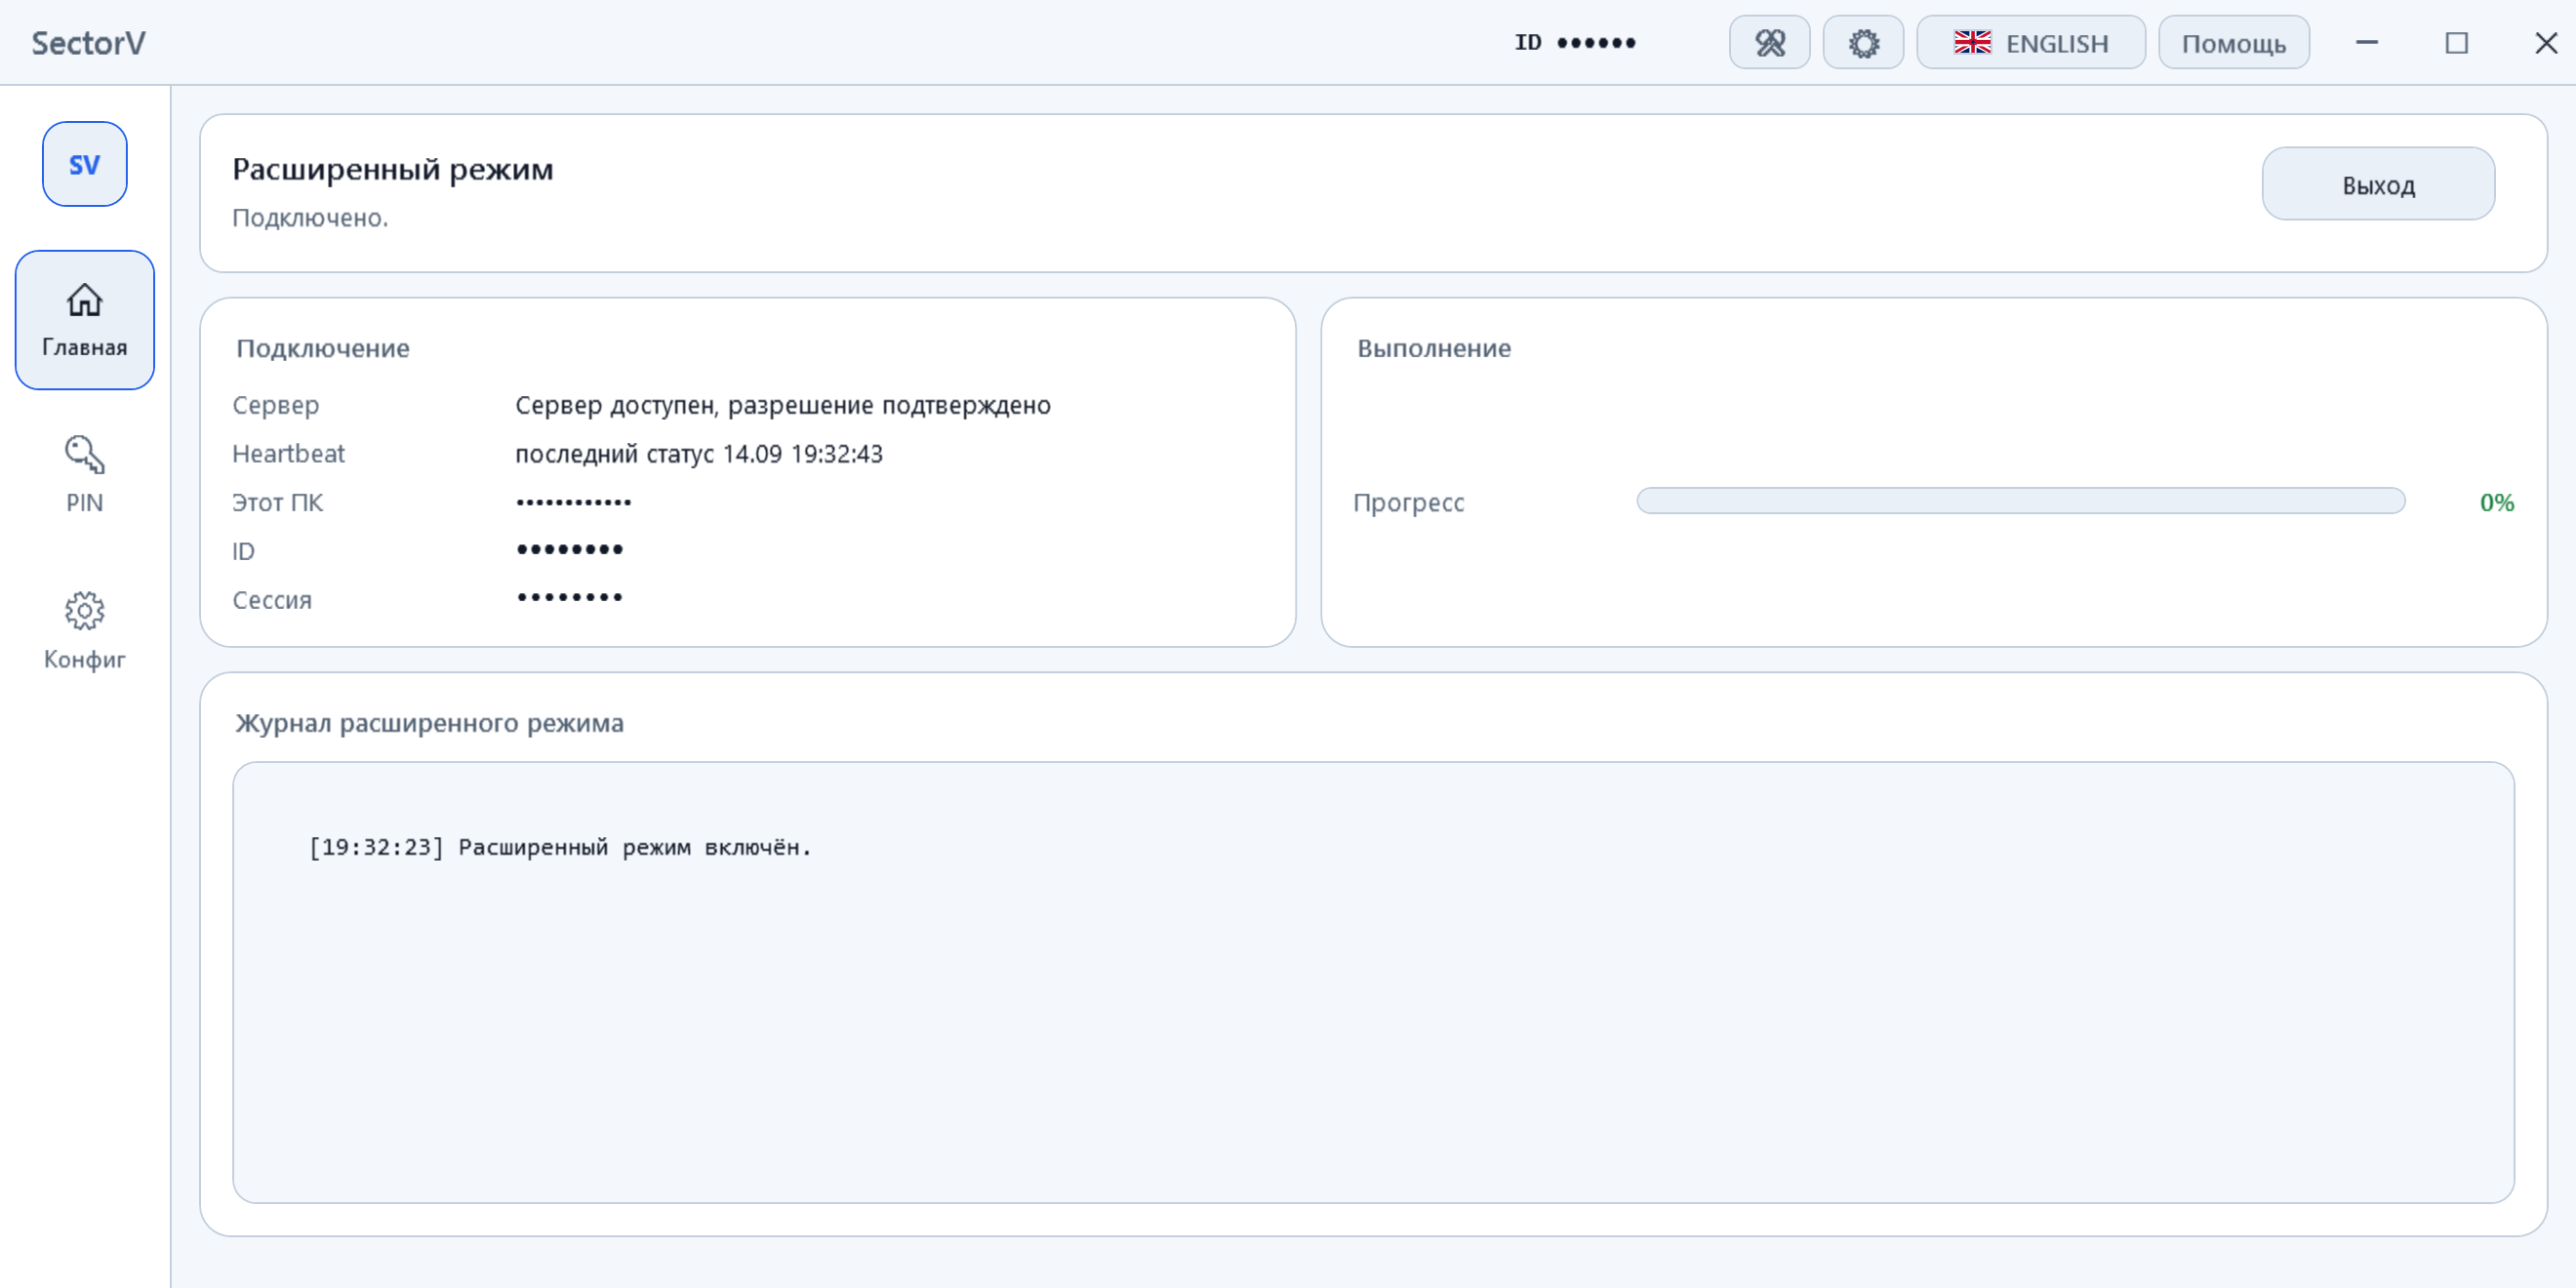This screenshot has width=2576, height=1288.
Task: Open the crossed tools icon button
Action: [x=1769, y=43]
